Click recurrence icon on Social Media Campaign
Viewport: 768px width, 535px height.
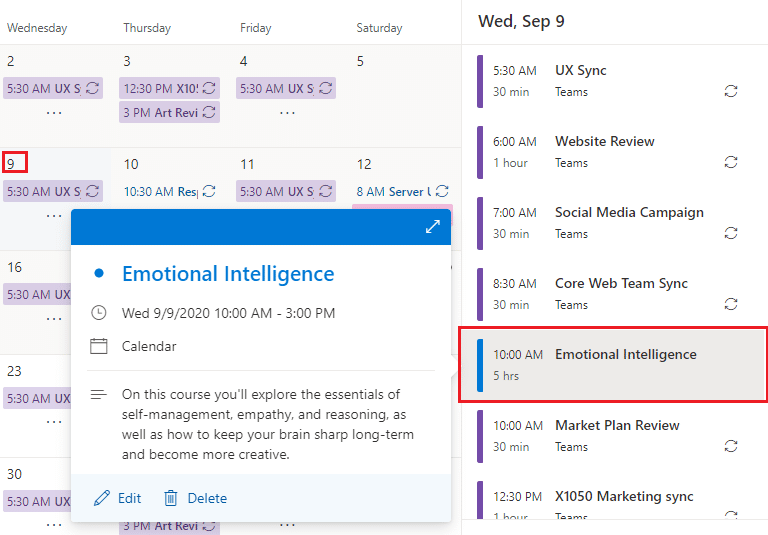pos(731,233)
